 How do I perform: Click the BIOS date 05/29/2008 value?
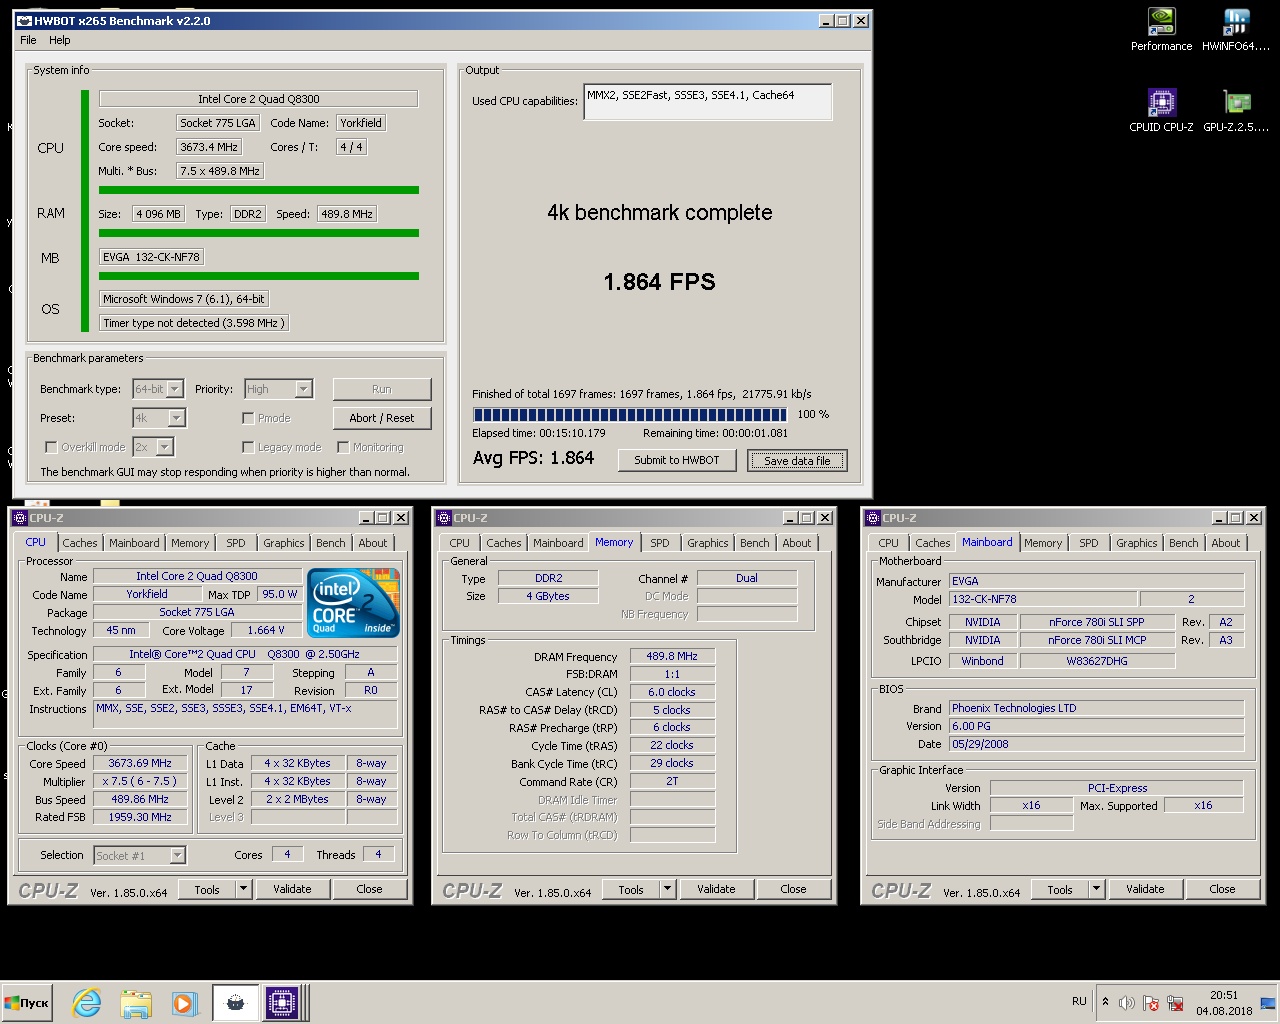pos(1096,744)
